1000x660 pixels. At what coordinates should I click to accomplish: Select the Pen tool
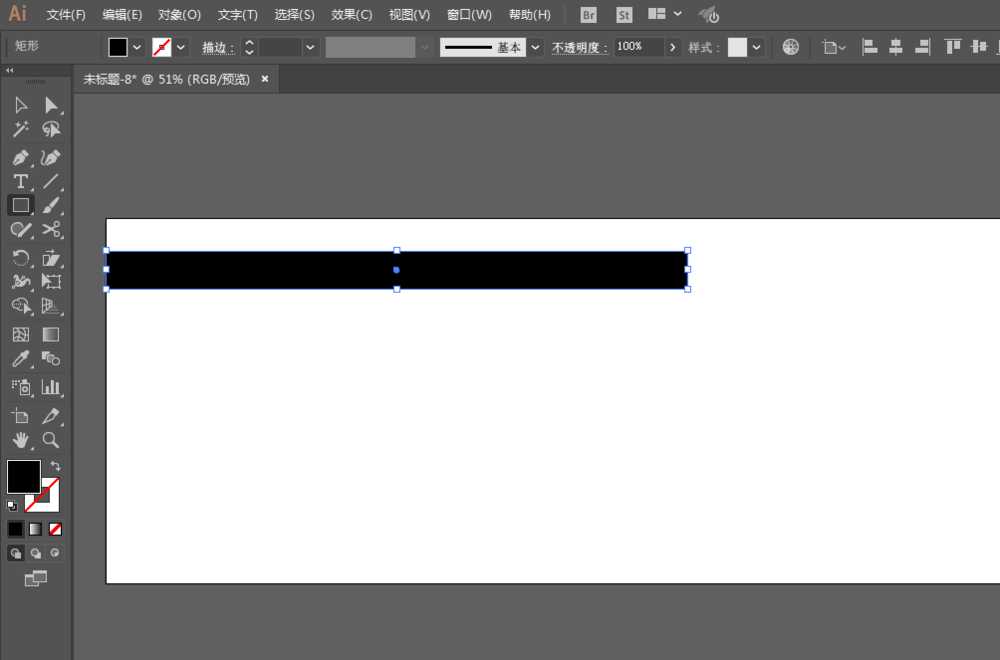[20, 157]
